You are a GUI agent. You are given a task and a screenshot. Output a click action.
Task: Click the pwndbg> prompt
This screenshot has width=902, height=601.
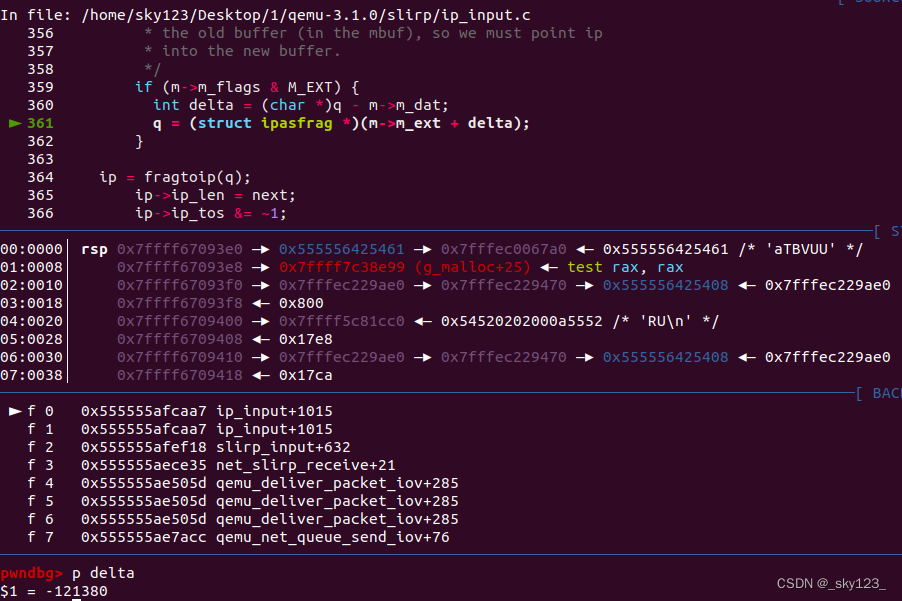pyautogui.click(x=31, y=573)
